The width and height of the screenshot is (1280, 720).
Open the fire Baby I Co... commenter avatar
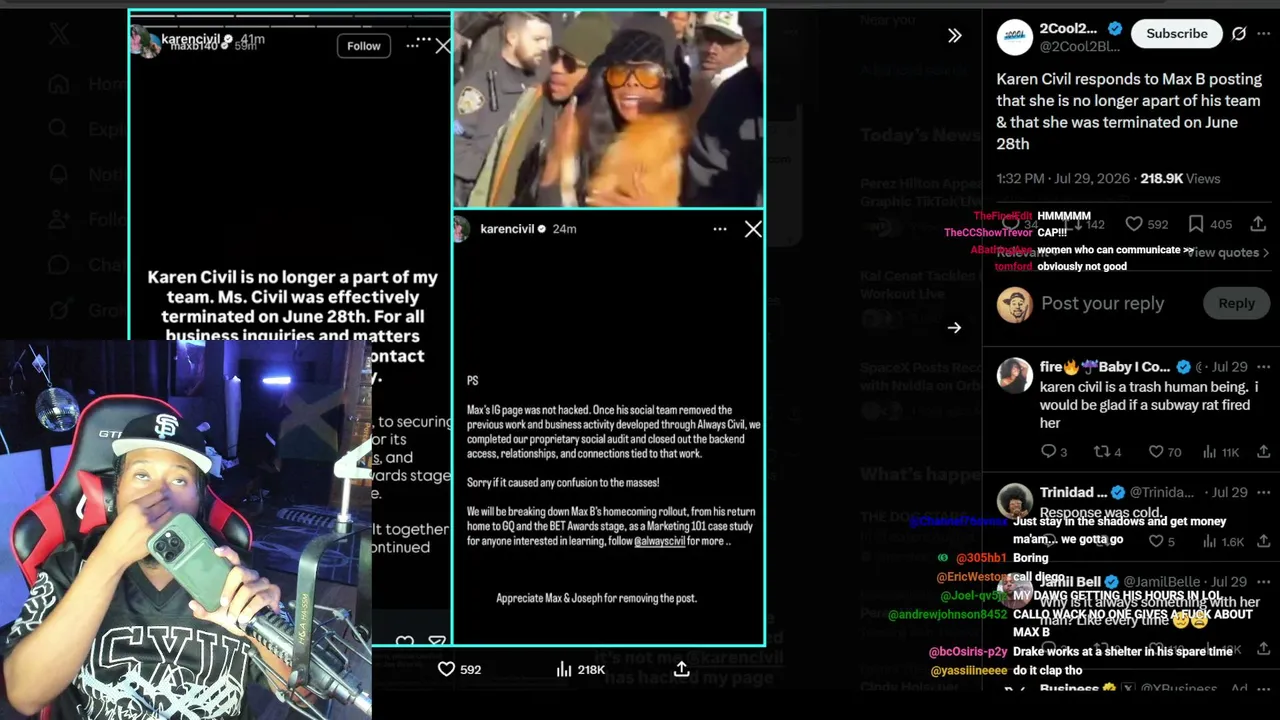point(1015,376)
